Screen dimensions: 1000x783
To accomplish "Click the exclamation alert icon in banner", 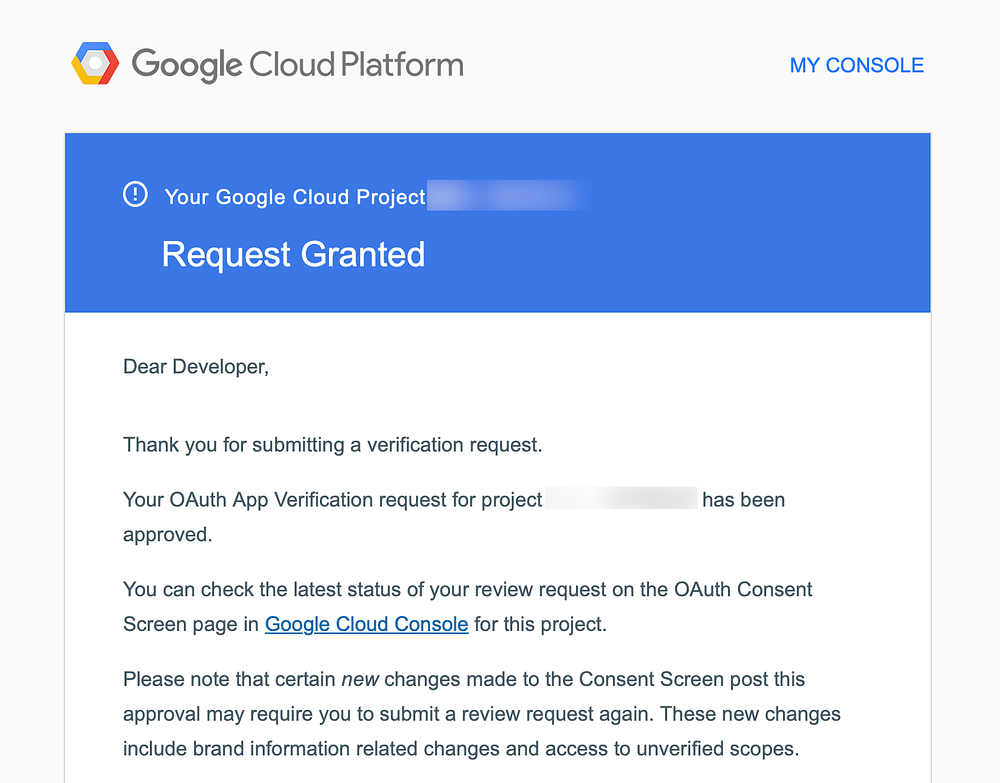I will point(135,194).
